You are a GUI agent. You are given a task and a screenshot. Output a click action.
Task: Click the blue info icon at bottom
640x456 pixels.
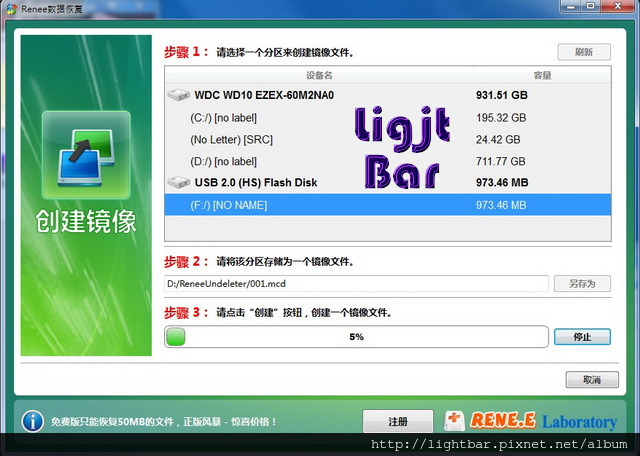(33, 421)
